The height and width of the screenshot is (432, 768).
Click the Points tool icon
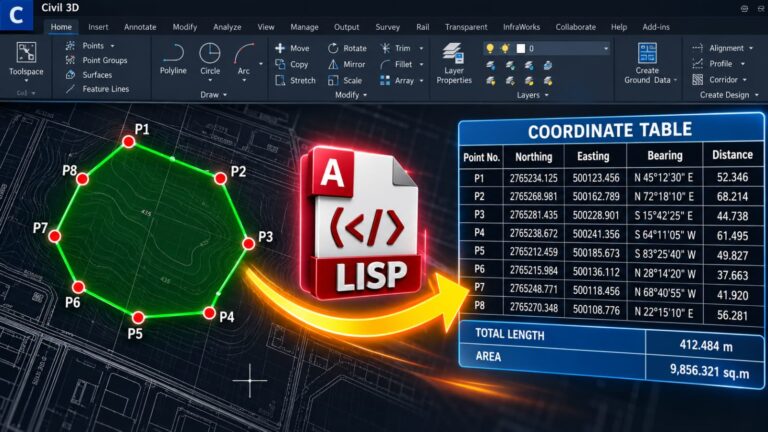pyautogui.click(x=71, y=46)
